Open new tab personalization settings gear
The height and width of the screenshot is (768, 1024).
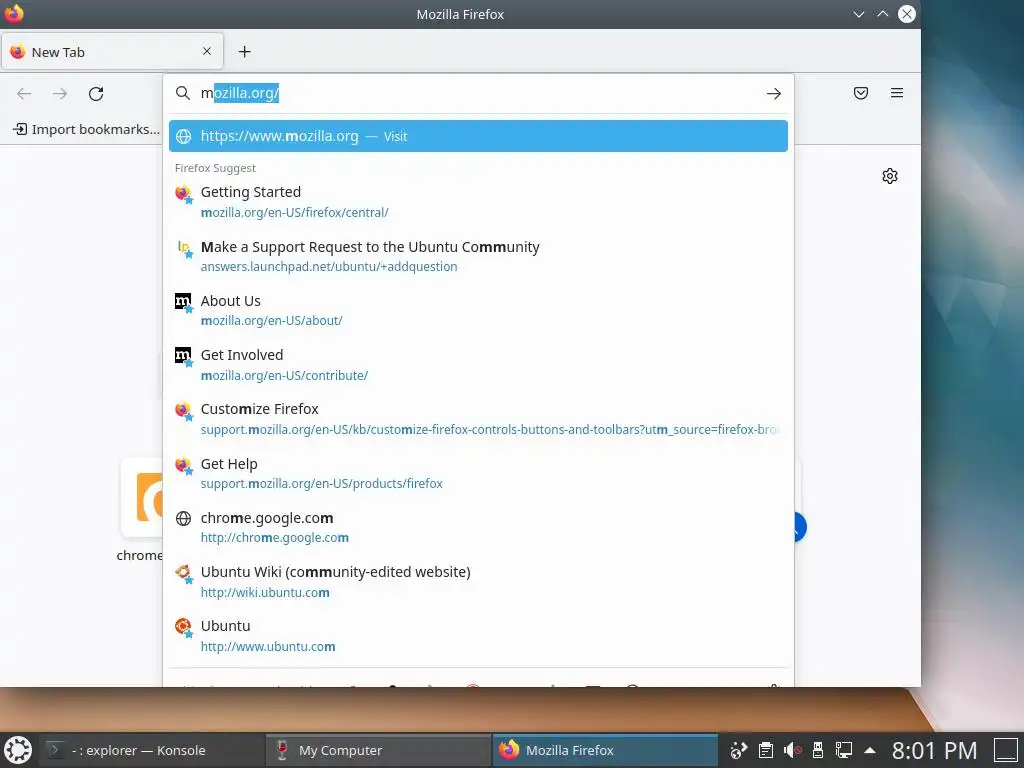click(x=889, y=176)
